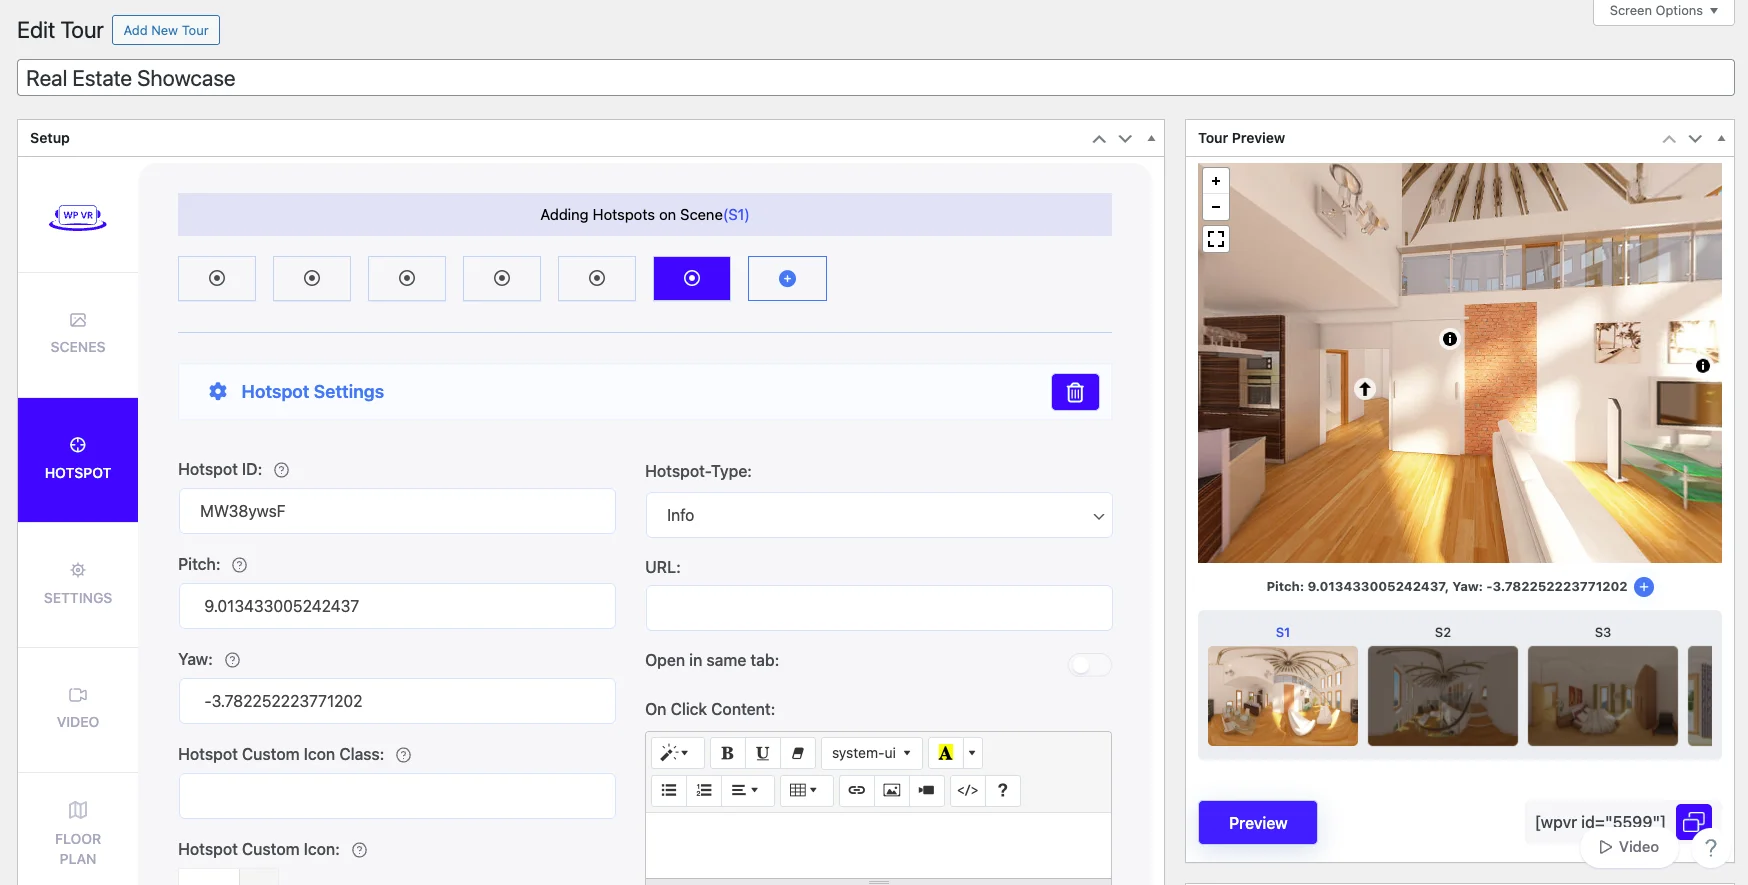Open Hotspot Custom Icon Class help tooltip
The height and width of the screenshot is (885, 1748).
coord(404,755)
